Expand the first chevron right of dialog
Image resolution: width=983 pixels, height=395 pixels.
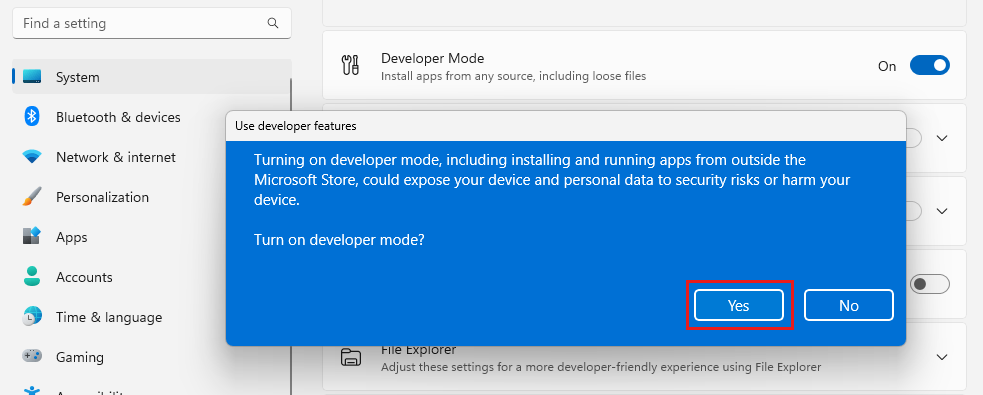942,138
